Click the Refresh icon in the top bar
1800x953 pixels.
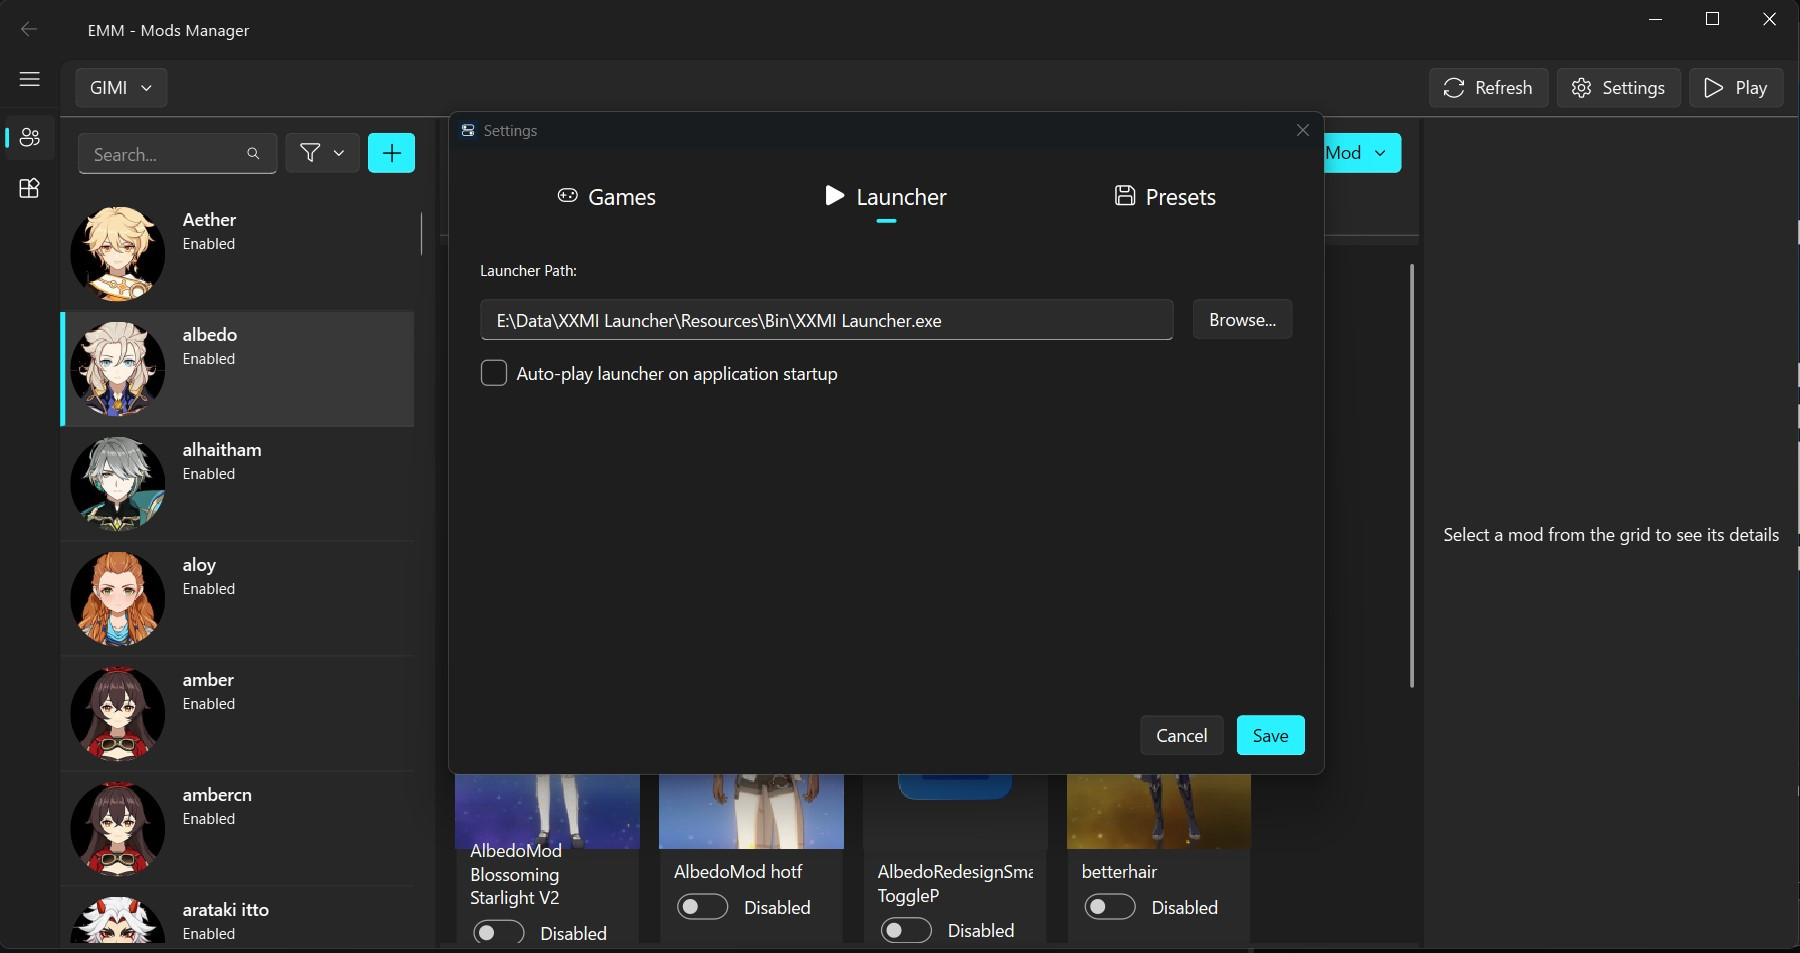tap(1455, 88)
